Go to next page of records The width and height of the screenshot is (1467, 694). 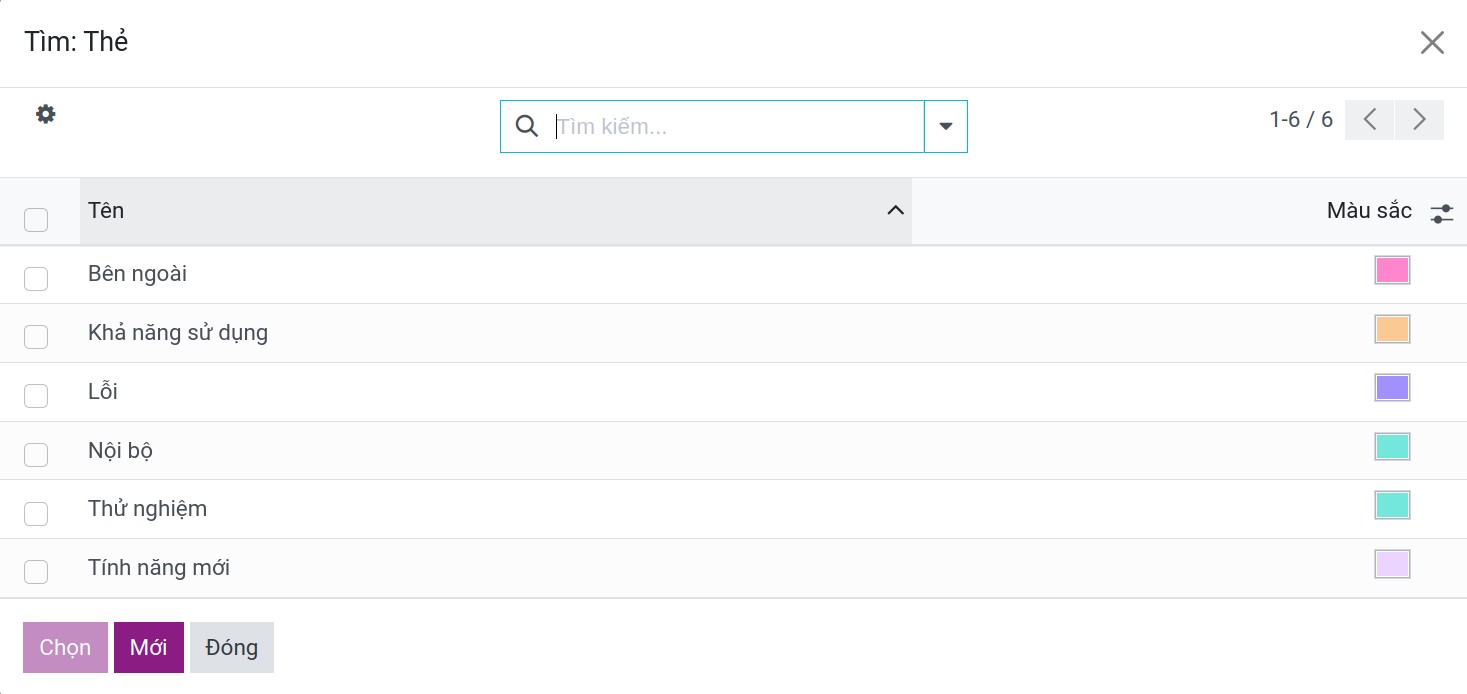tap(1419, 120)
